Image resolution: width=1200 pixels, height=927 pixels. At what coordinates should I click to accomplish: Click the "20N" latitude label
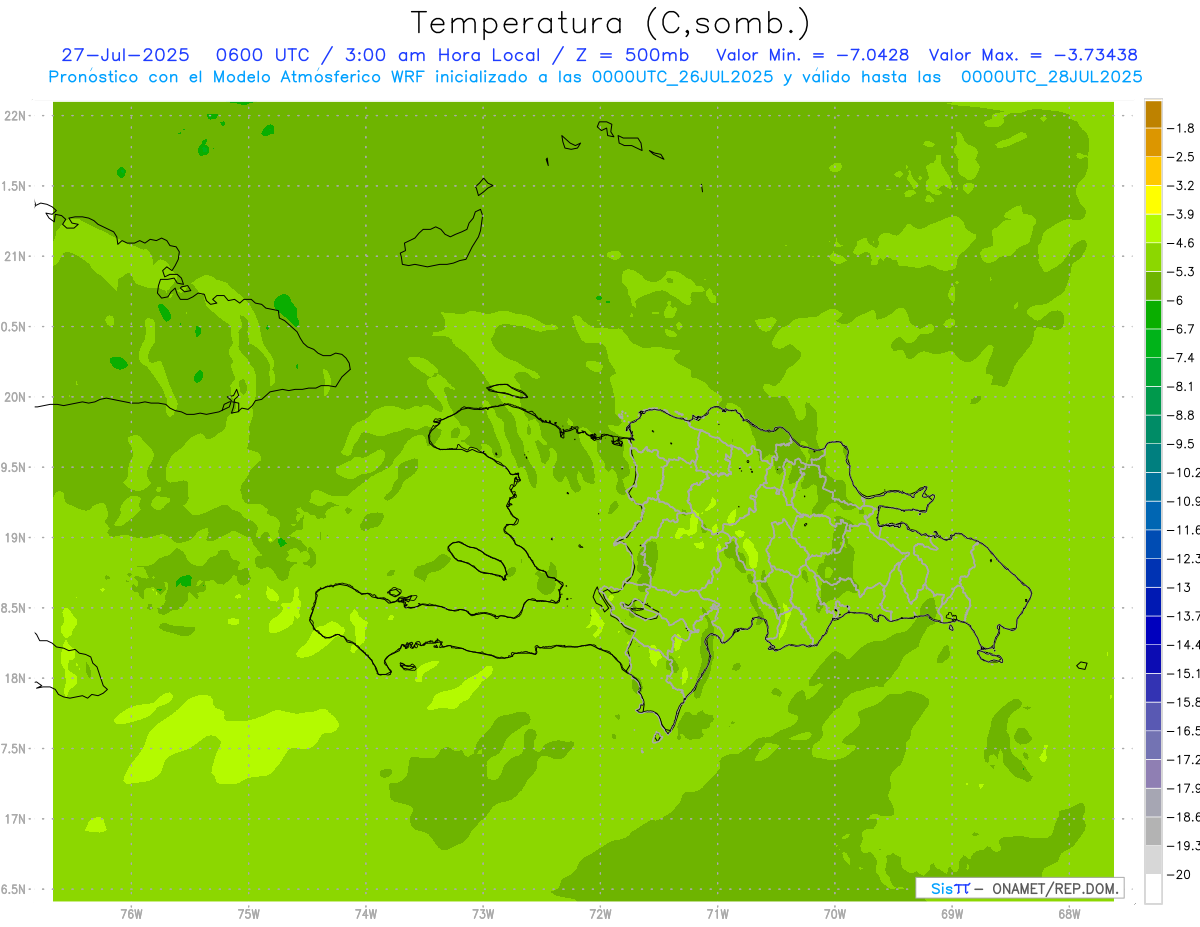[x=15, y=397]
